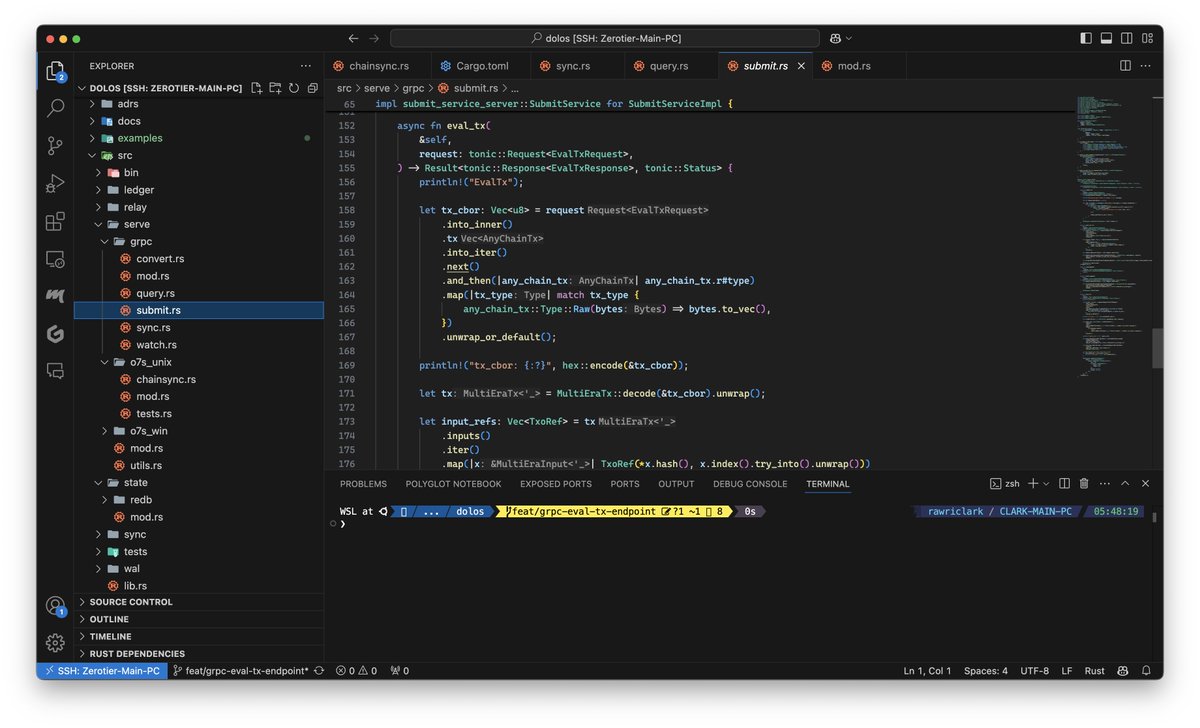The height and width of the screenshot is (728, 1200).
Task: Open the Explorer view in the activity bar
Action: coord(55,71)
